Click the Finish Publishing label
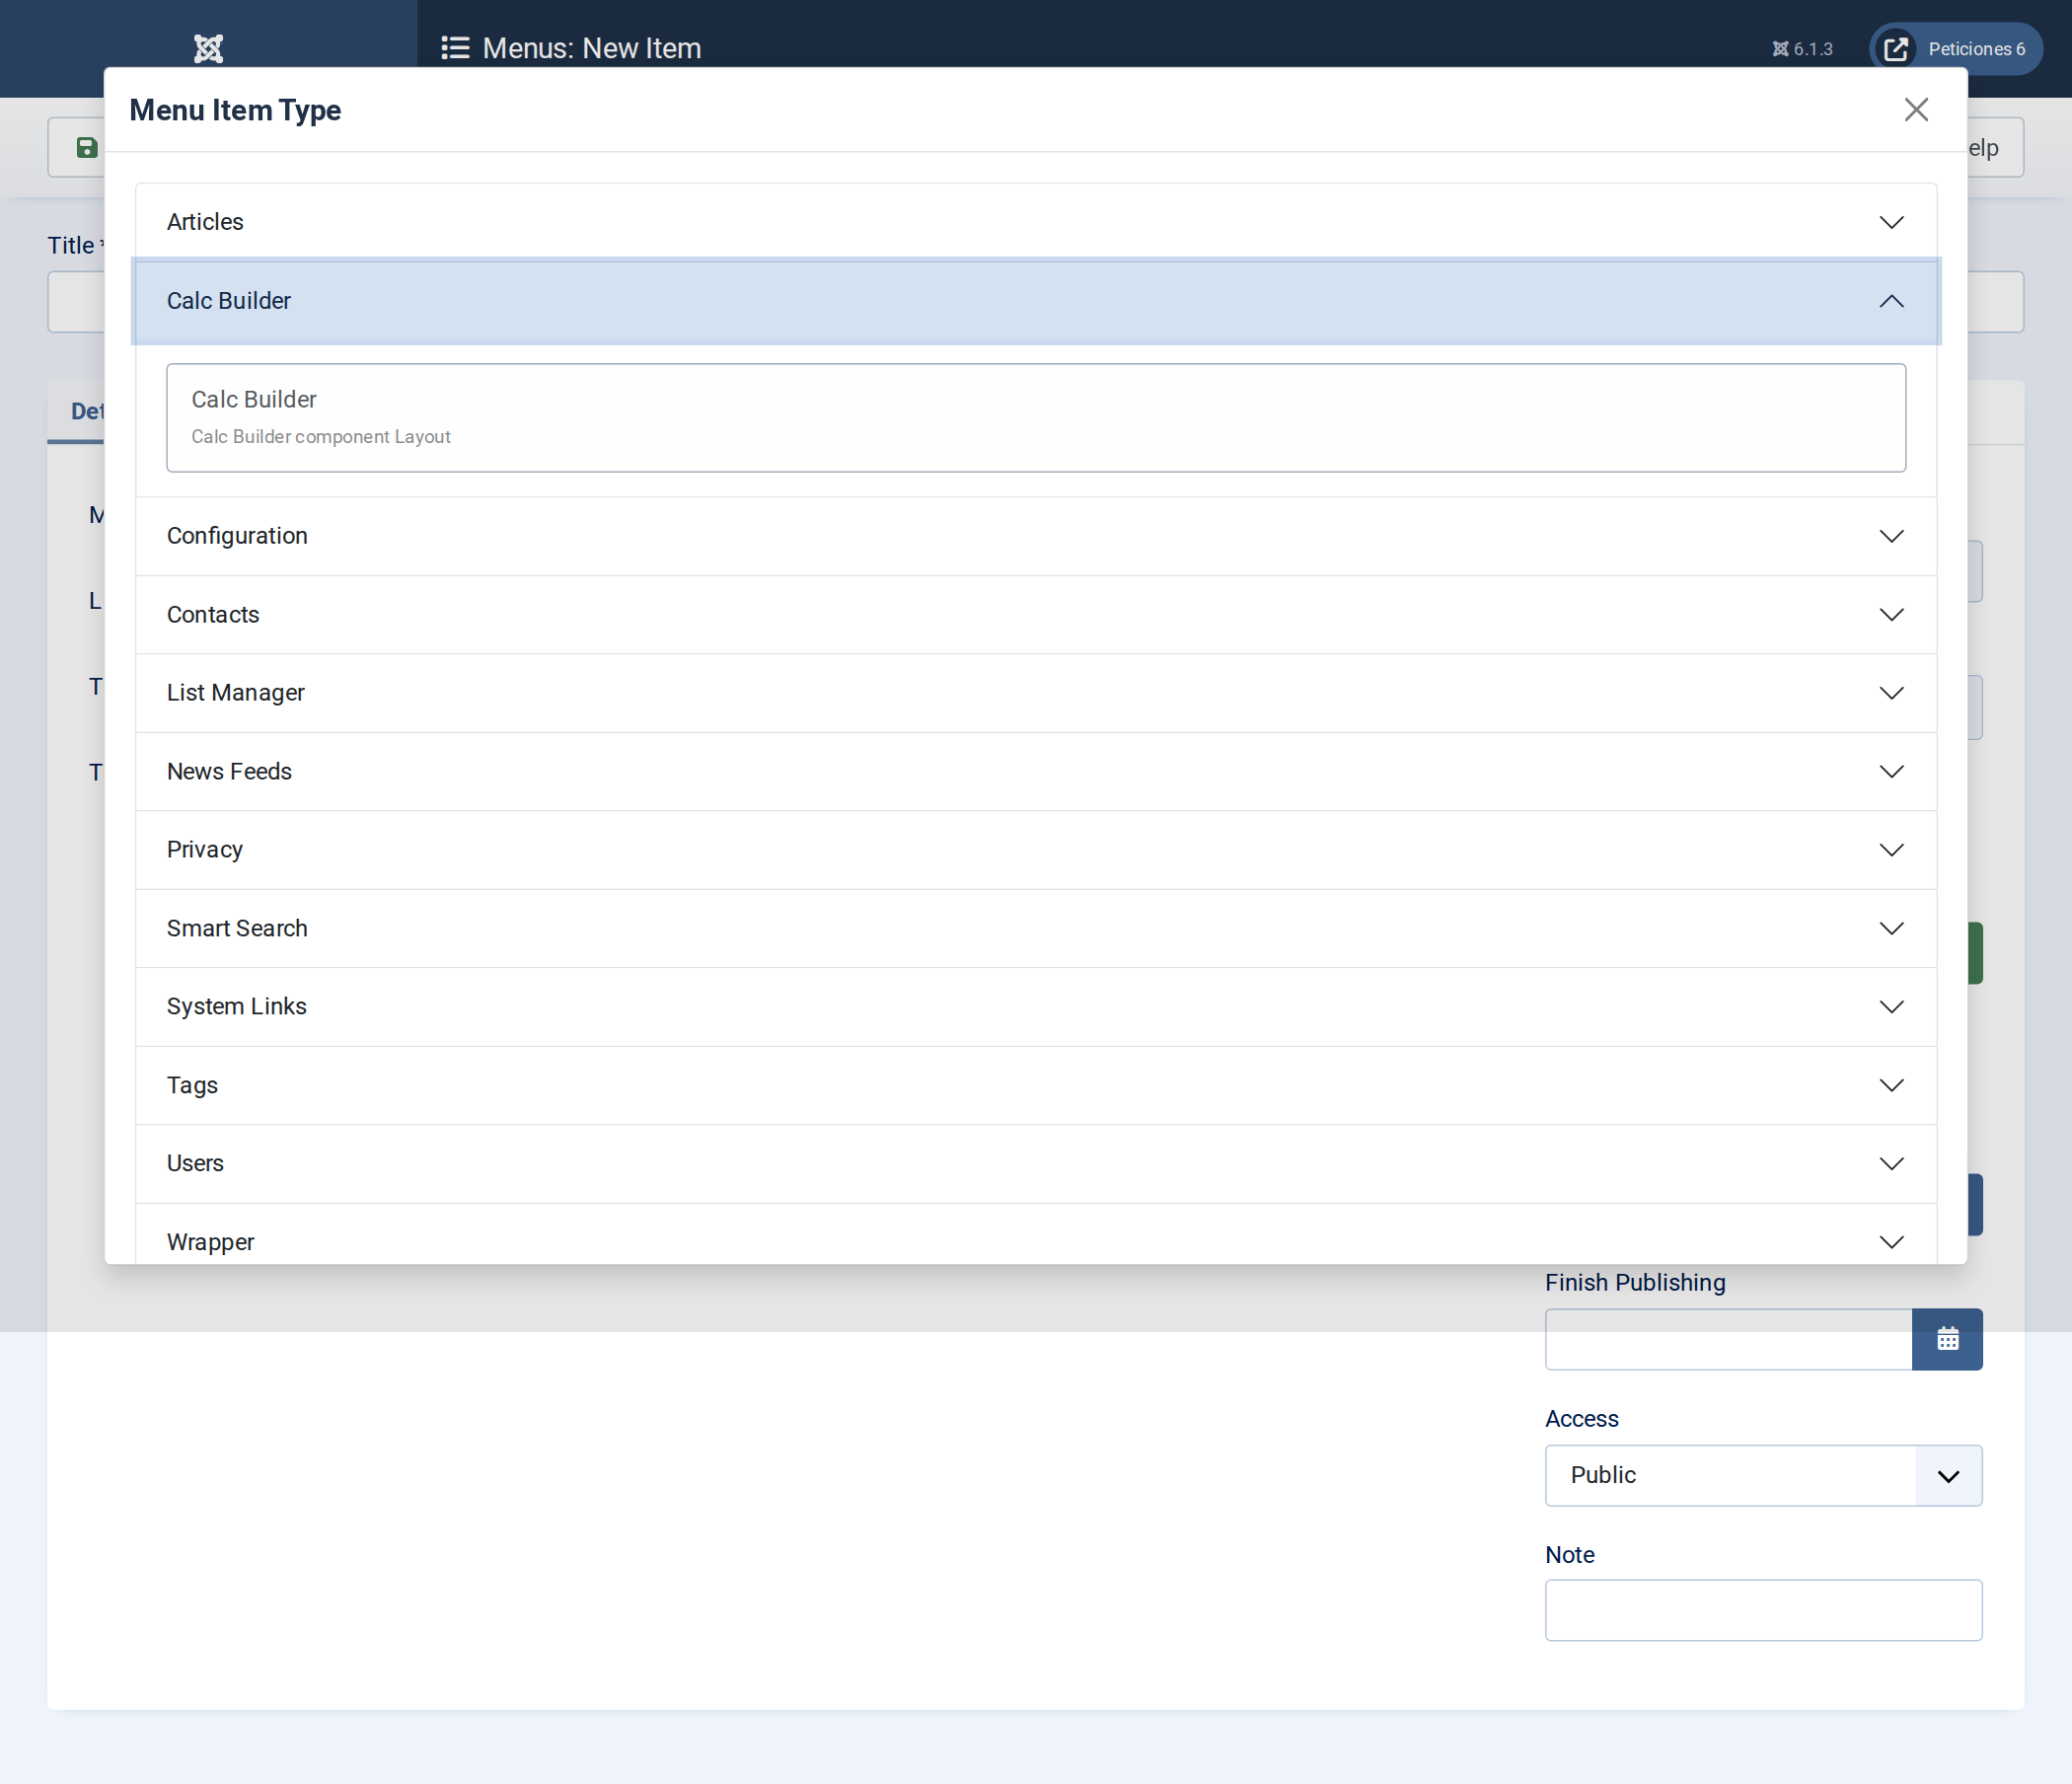The width and height of the screenshot is (2072, 1784). pyautogui.click(x=1635, y=1283)
